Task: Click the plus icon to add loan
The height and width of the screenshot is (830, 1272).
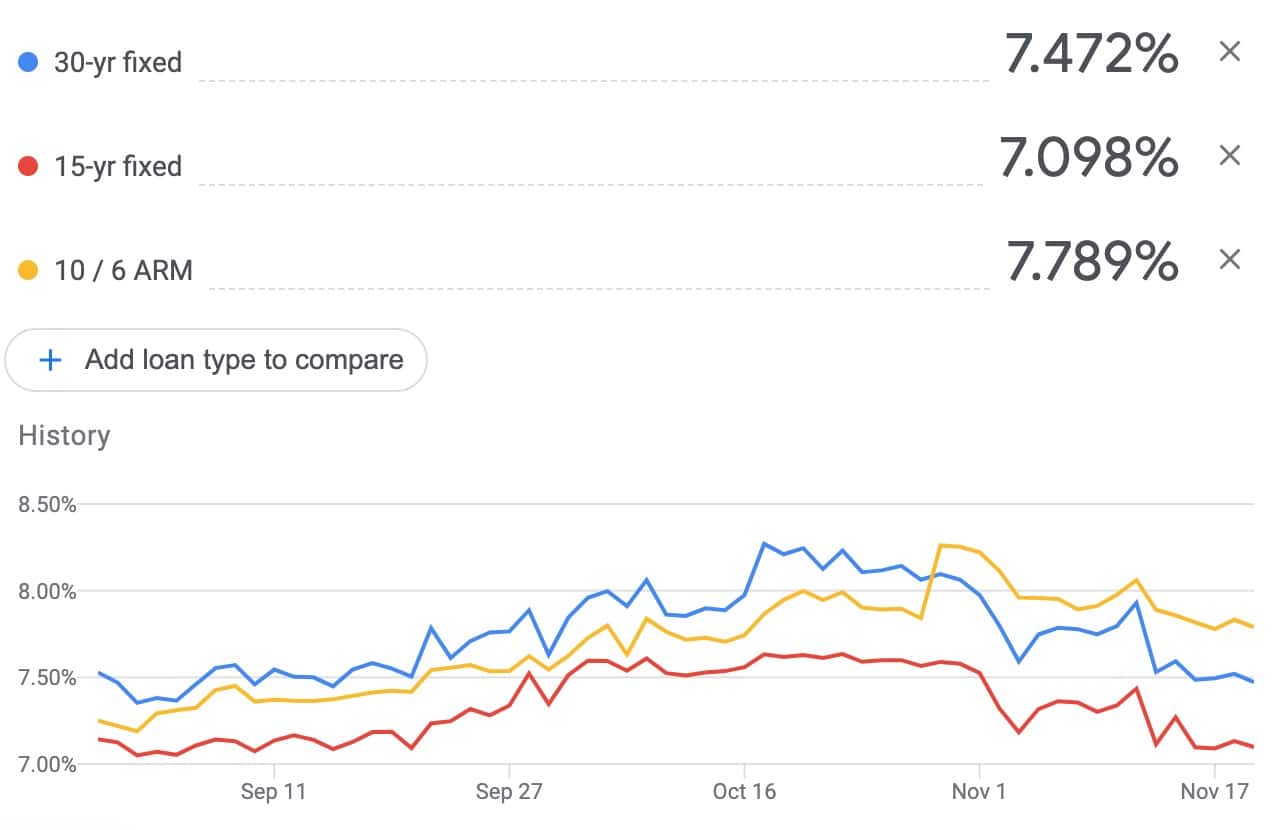Action: (x=50, y=360)
